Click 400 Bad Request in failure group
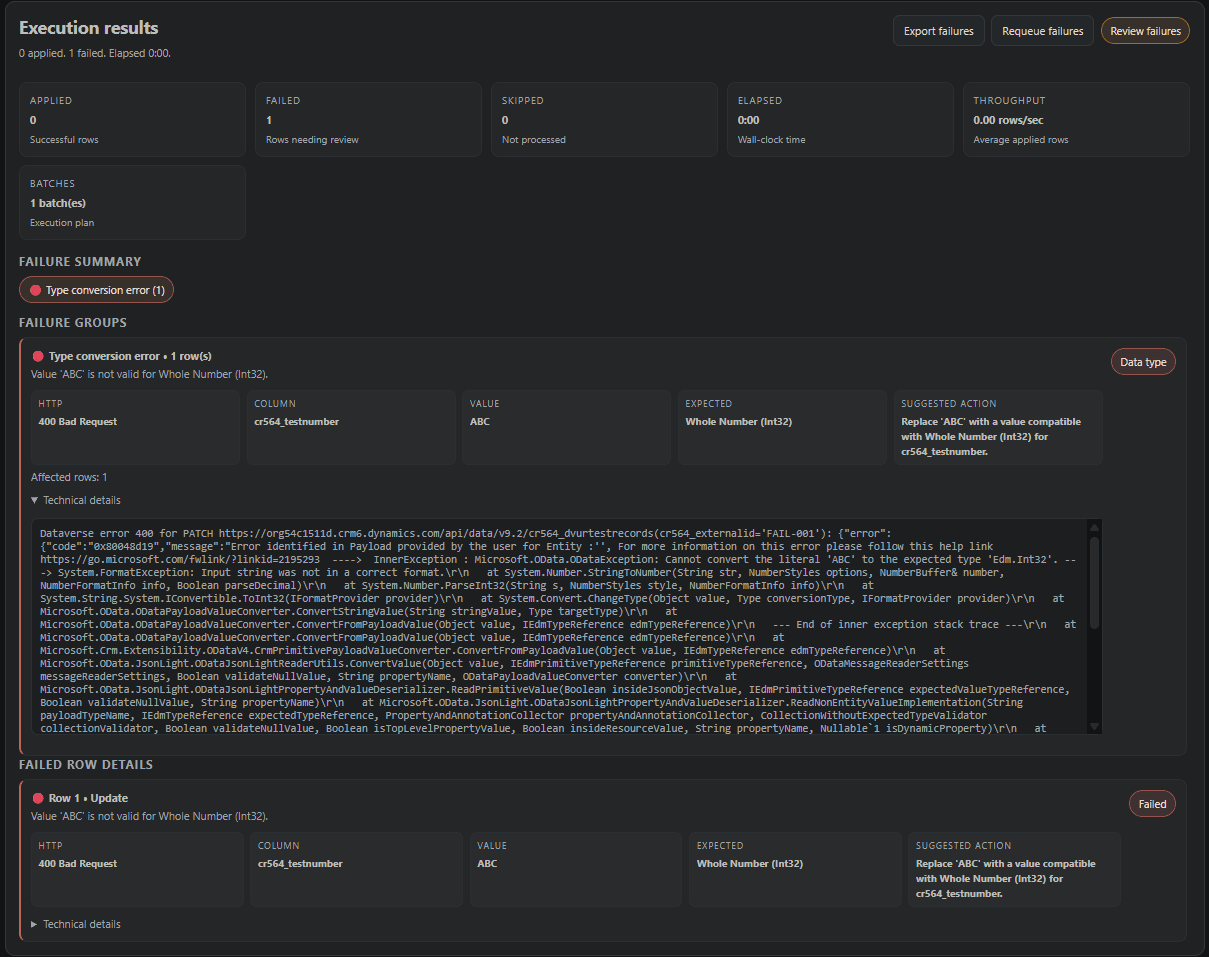This screenshot has height=957, width=1209. coord(77,422)
